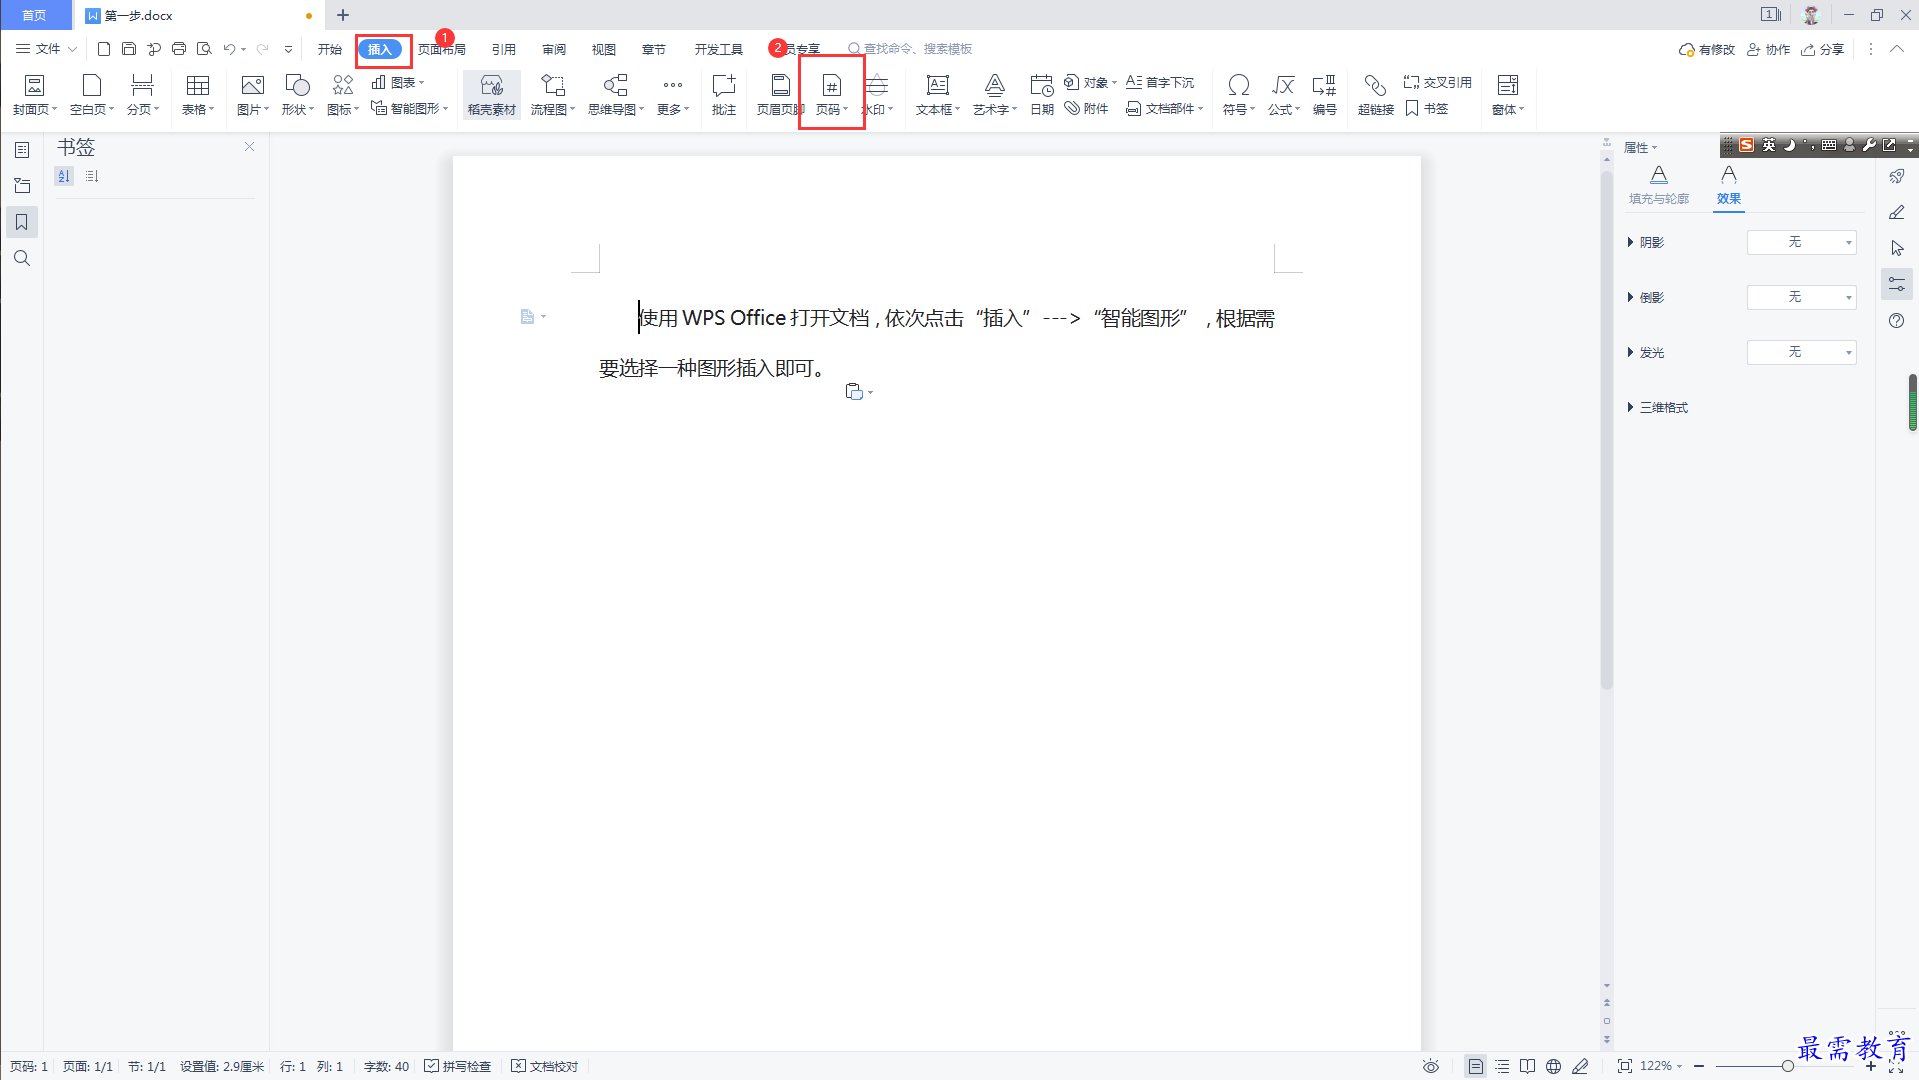Click the print icon in quick toolbar
1919x1080 pixels.
179,48
